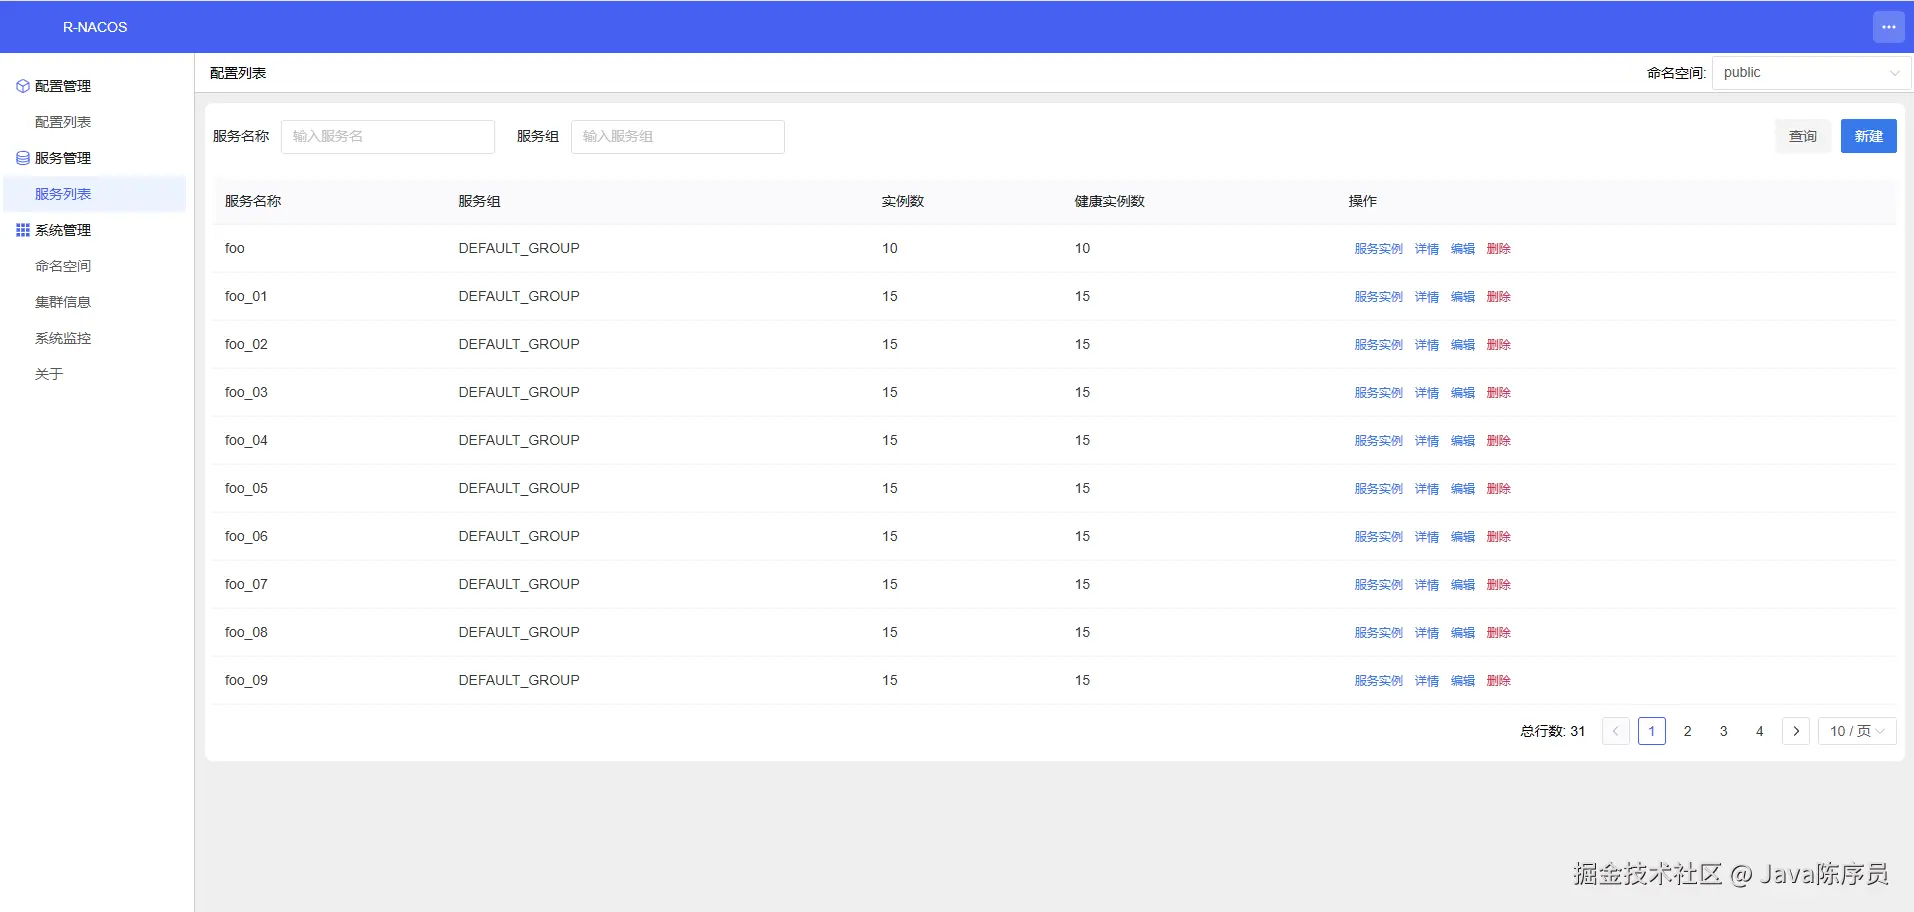Delete the foo_05 service via 删除
Screen dimensions: 1914x912
coord(1498,489)
